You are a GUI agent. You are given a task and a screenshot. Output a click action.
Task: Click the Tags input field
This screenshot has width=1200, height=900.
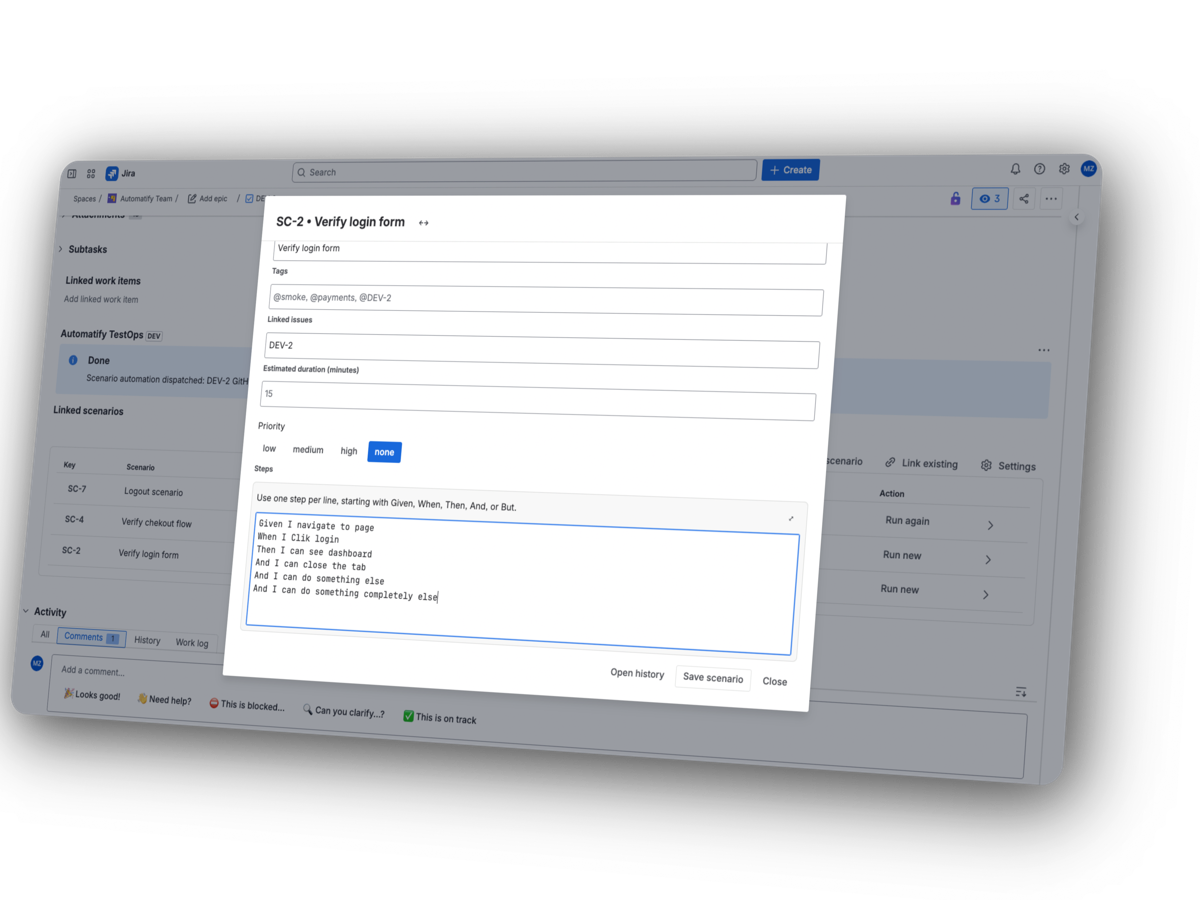[x=546, y=300]
